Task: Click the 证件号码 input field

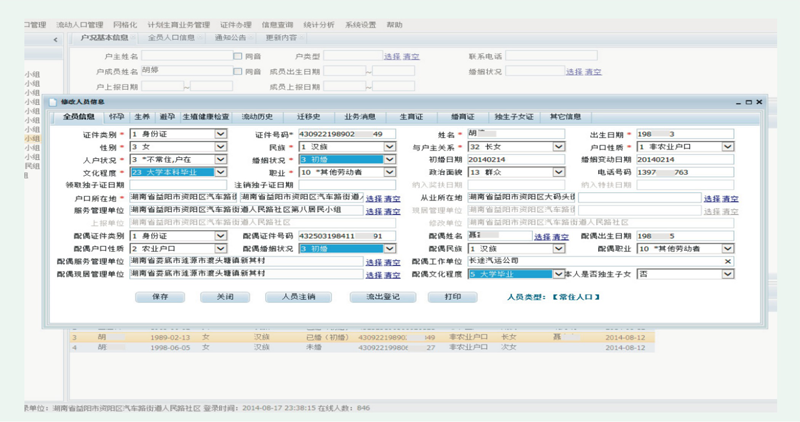Action: (x=347, y=134)
